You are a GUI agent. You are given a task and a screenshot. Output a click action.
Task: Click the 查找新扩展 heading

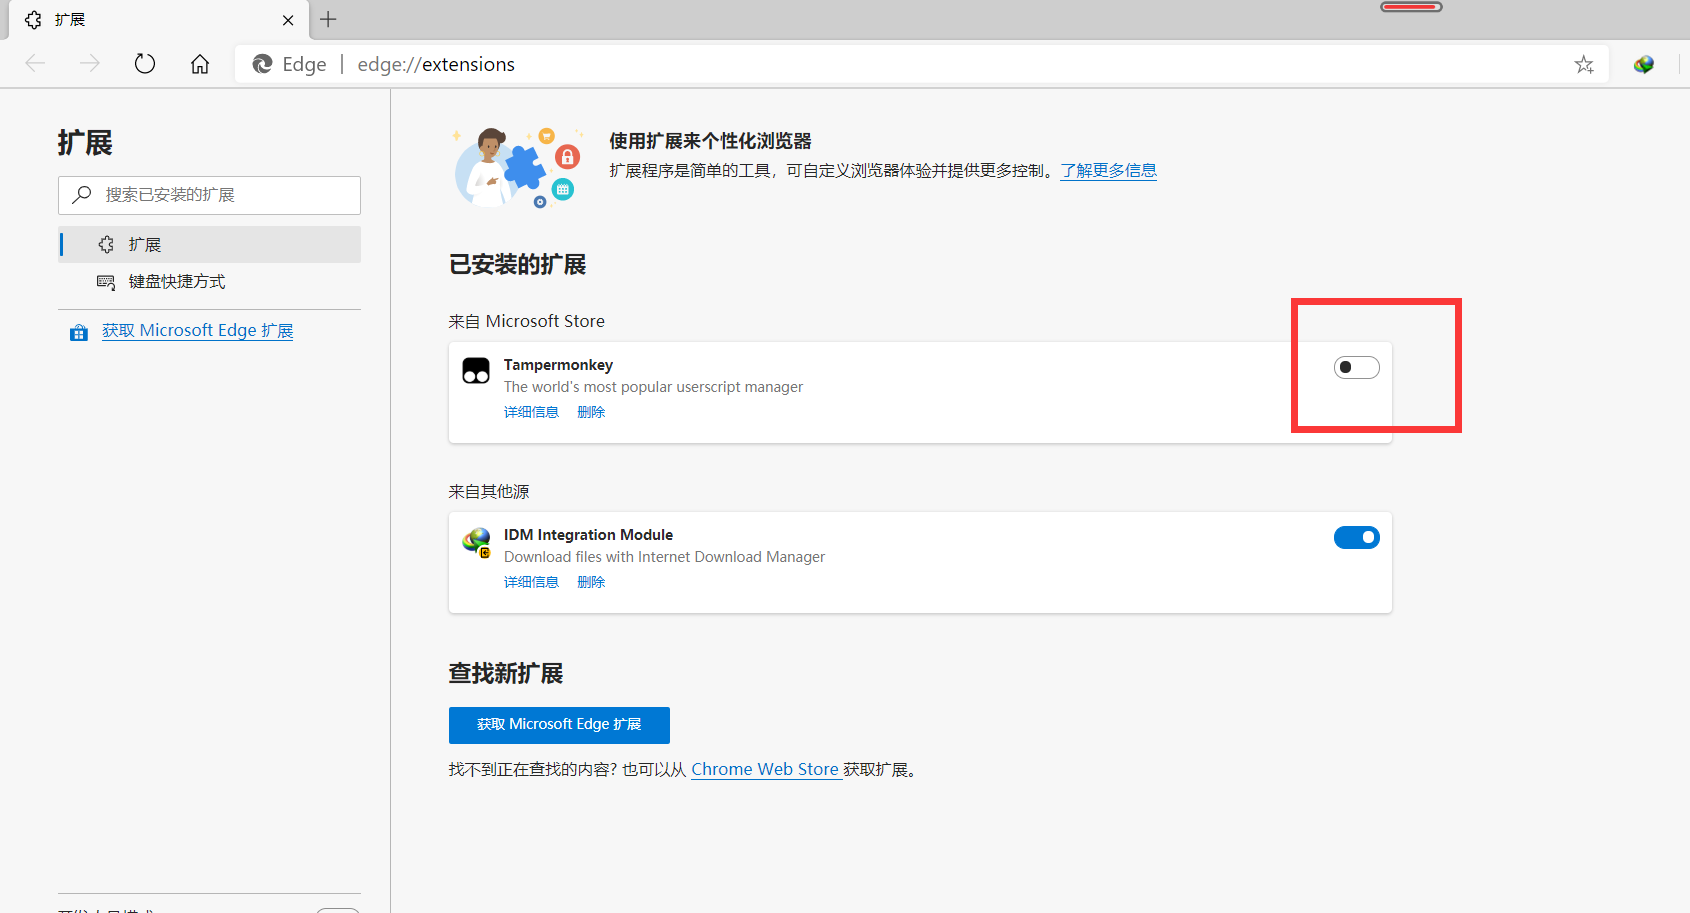pos(506,674)
